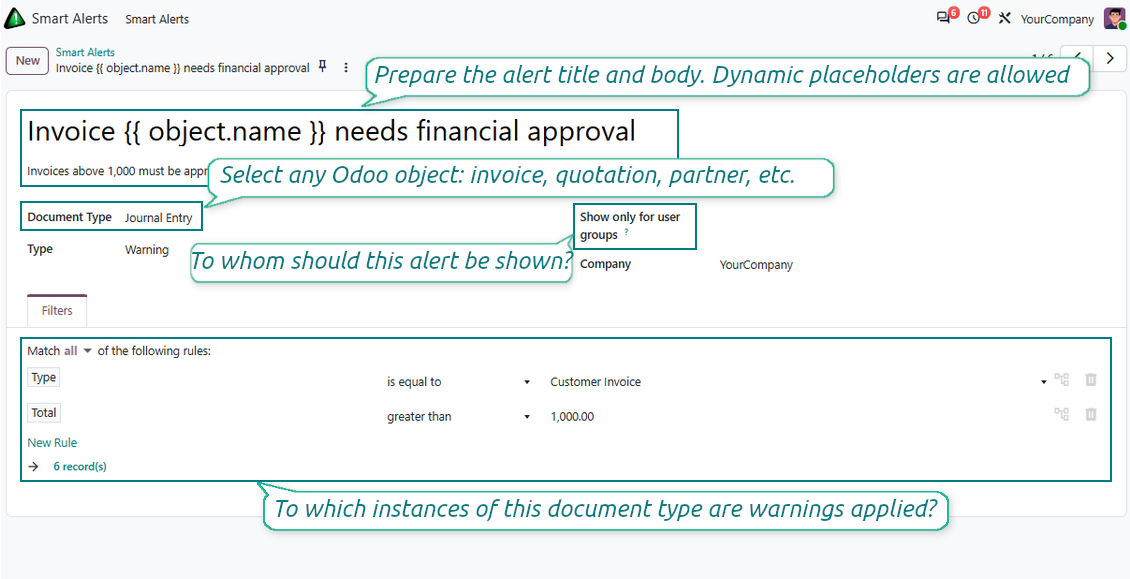Image resolution: width=1130 pixels, height=579 pixels.
Task: Go to the next record with the arrow
Action: pyautogui.click(x=1110, y=58)
